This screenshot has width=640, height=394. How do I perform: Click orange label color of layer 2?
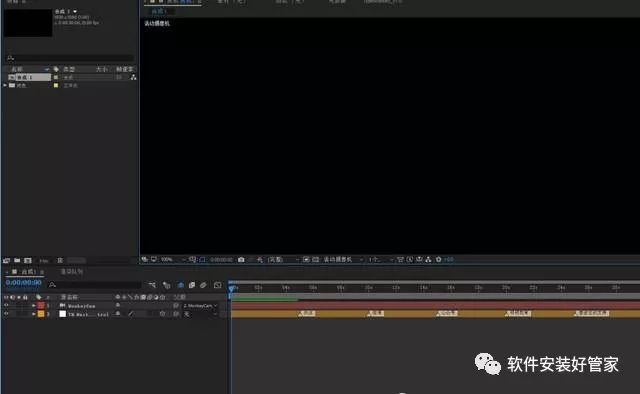click(41, 314)
